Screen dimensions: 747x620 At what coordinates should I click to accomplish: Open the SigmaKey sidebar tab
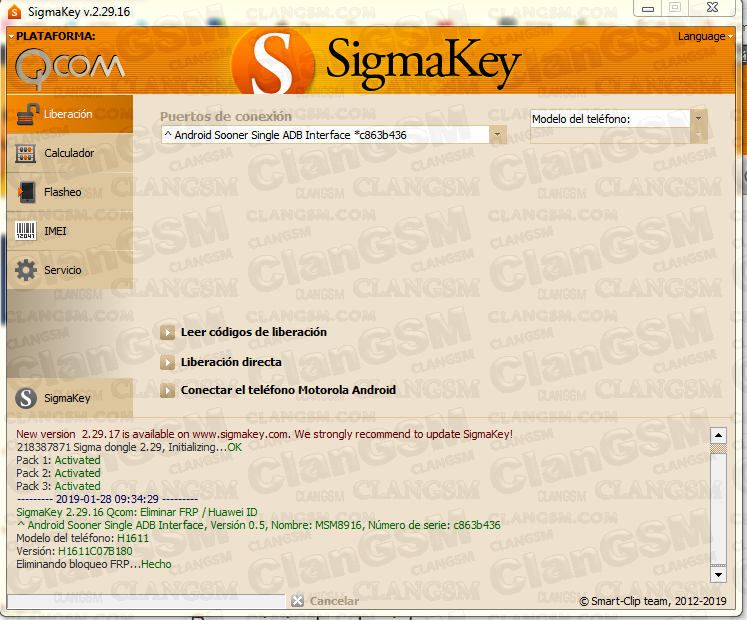[x=70, y=398]
